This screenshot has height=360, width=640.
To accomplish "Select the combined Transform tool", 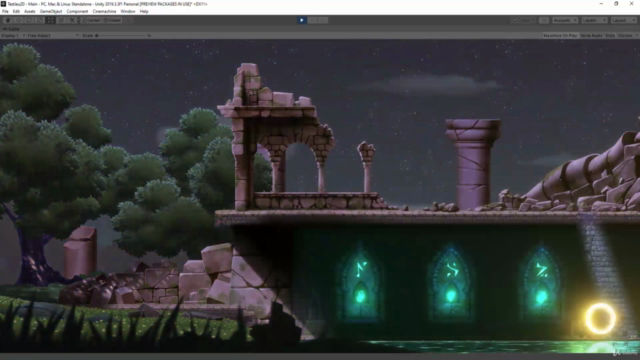I will [x=61, y=20].
